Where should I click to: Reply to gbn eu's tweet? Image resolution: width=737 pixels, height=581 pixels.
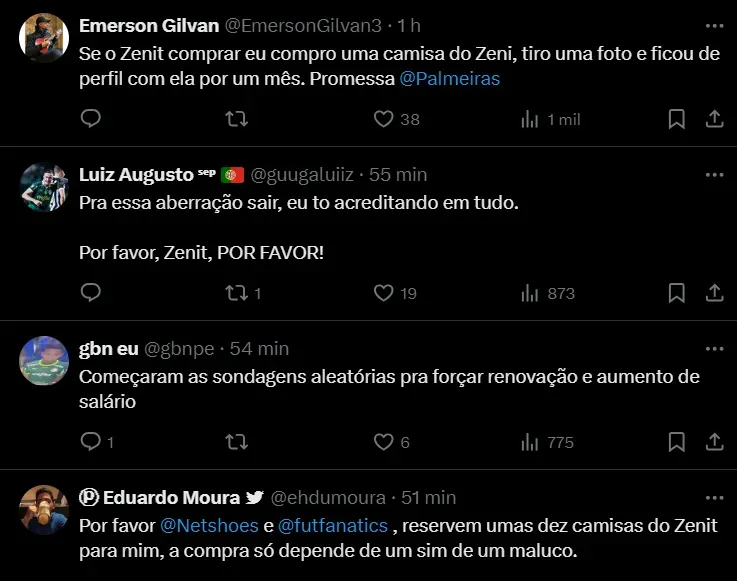coord(90,441)
